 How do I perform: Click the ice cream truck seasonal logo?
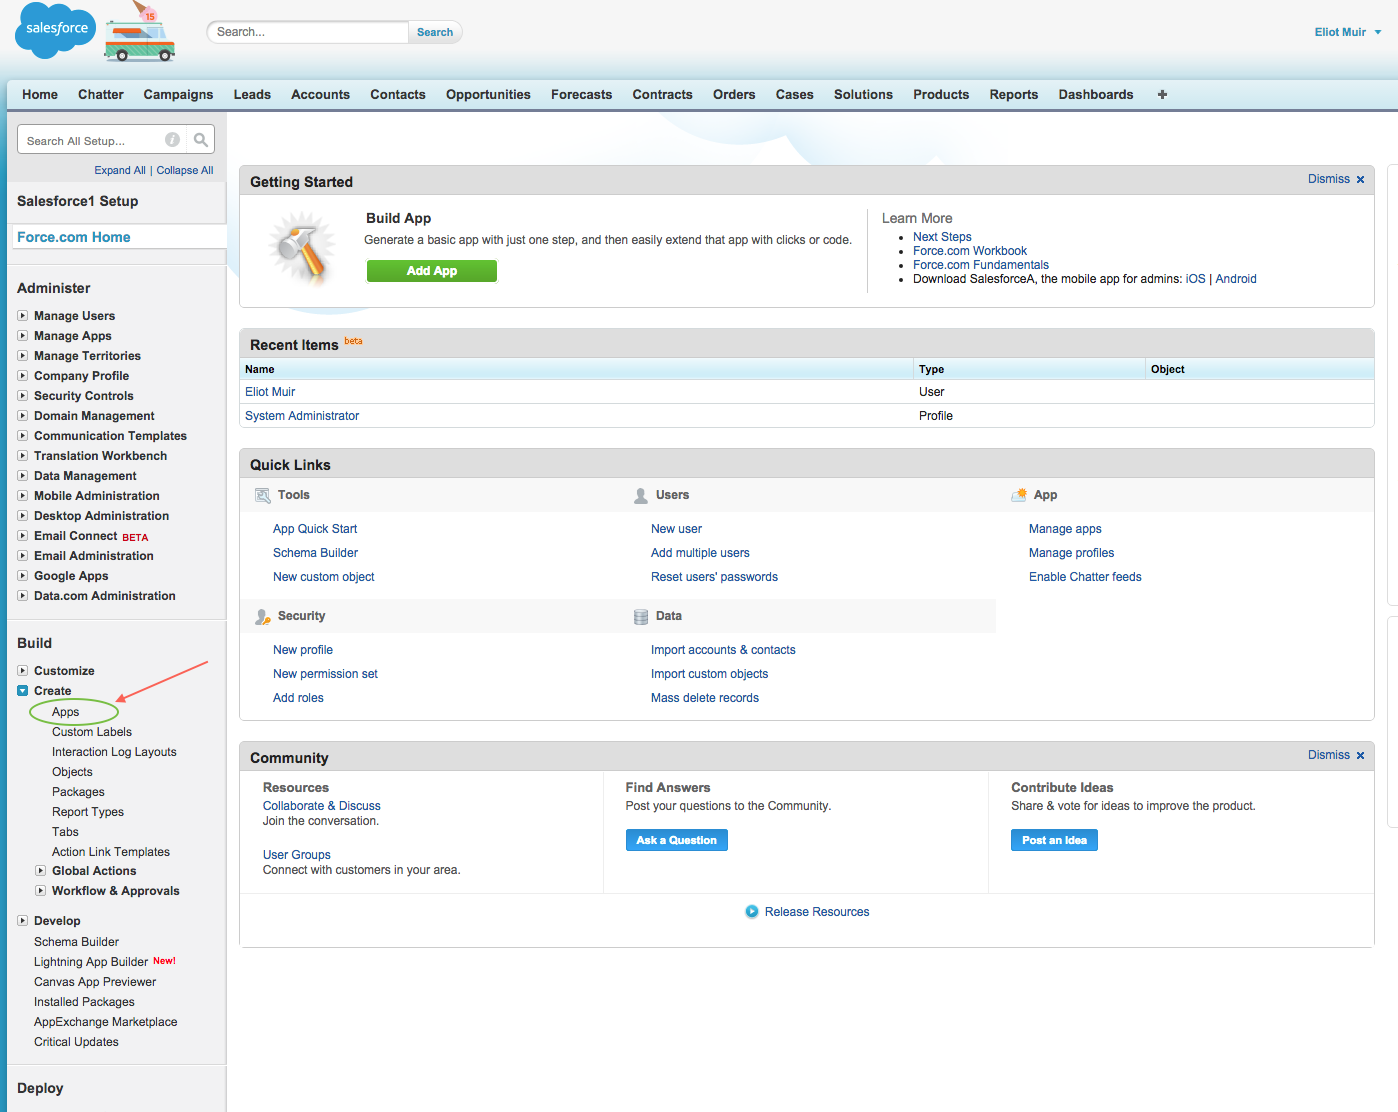(x=140, y=33)
